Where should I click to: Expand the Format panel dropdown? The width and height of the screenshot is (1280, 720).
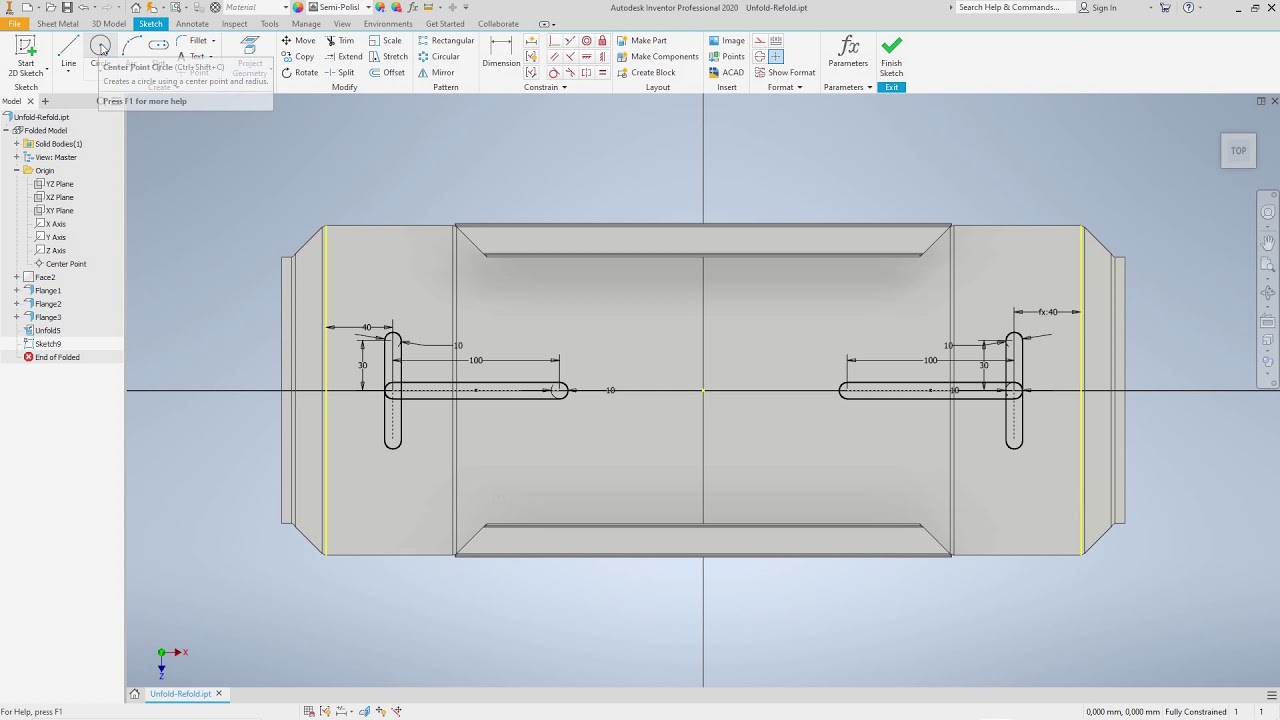[800, 87]
